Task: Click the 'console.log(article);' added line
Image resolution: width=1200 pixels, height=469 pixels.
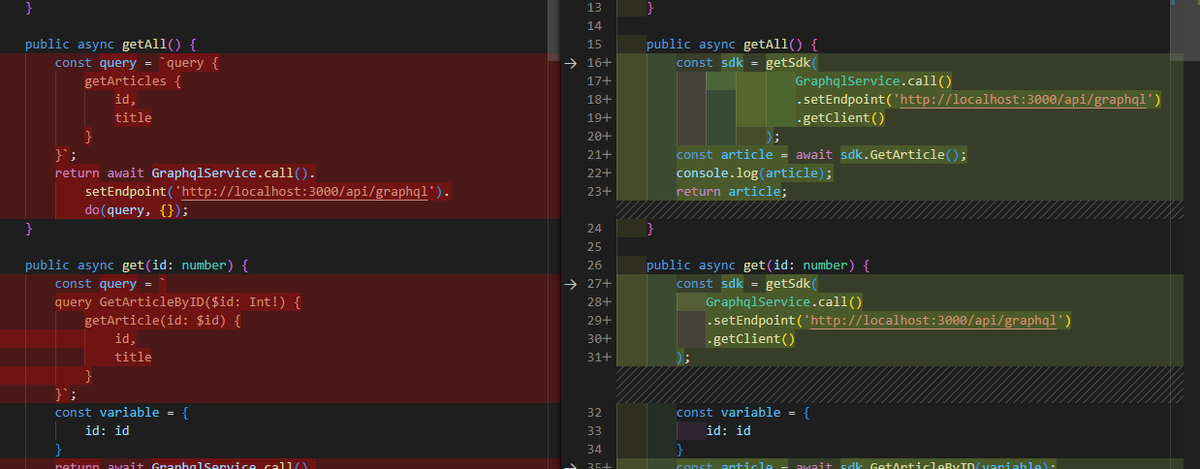Action: [x=755, y=173]
